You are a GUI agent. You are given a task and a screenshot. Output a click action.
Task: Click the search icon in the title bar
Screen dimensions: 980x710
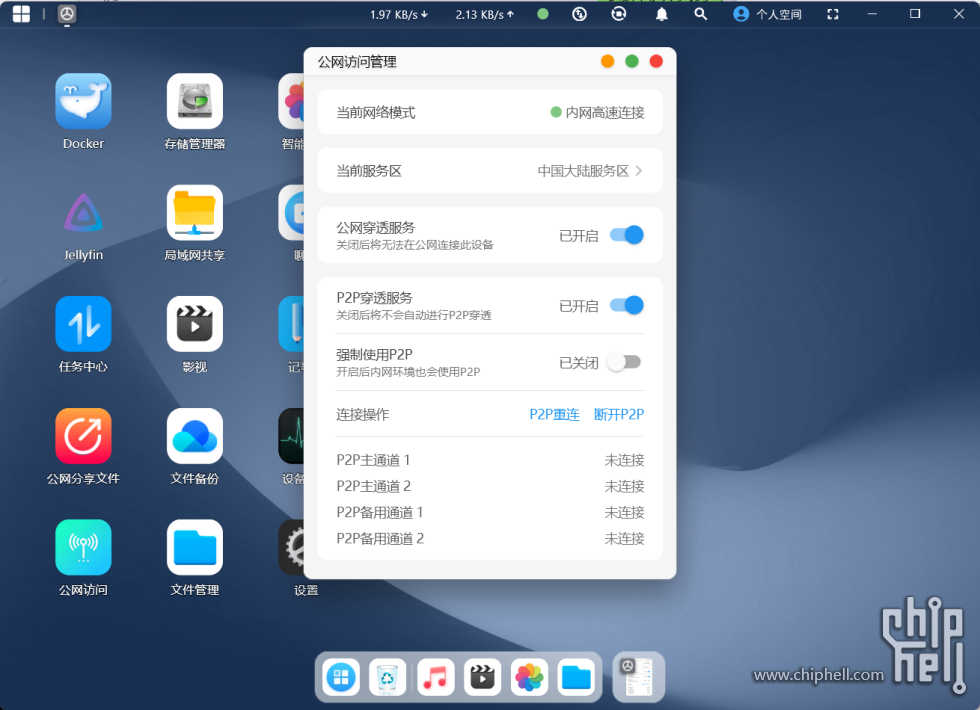coord(700,14)
